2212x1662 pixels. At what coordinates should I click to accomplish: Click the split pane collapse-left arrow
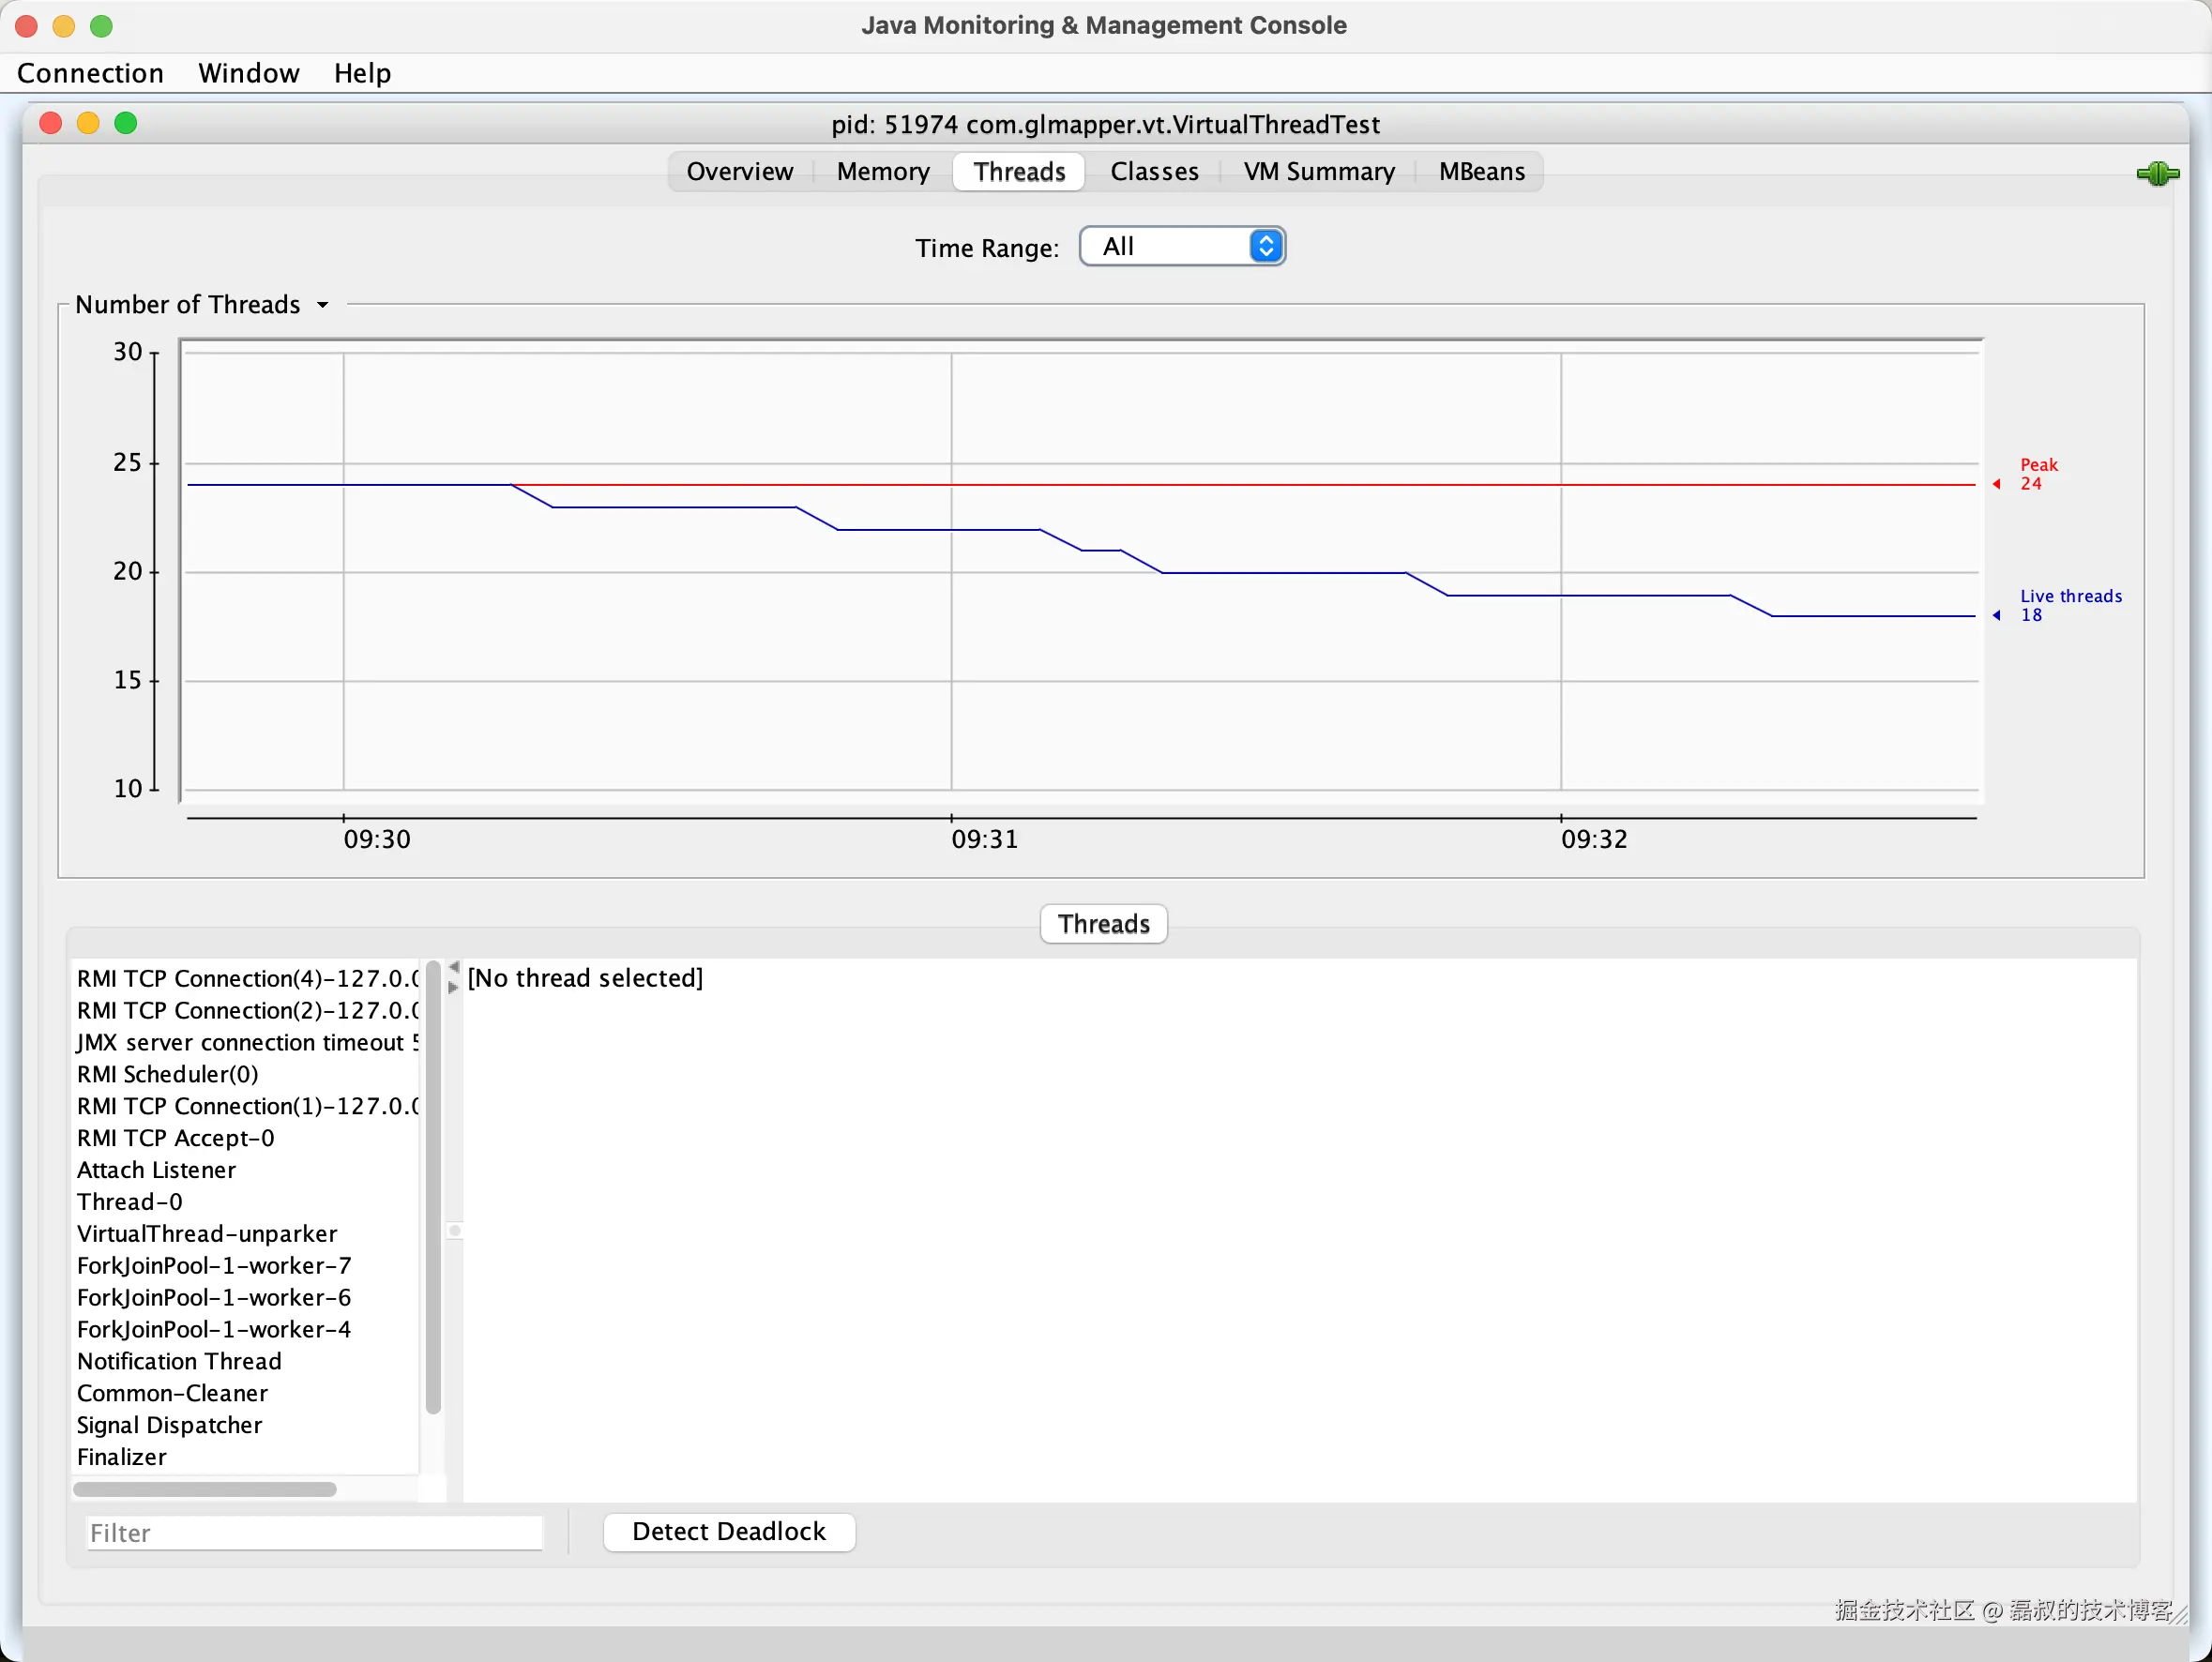454,967
